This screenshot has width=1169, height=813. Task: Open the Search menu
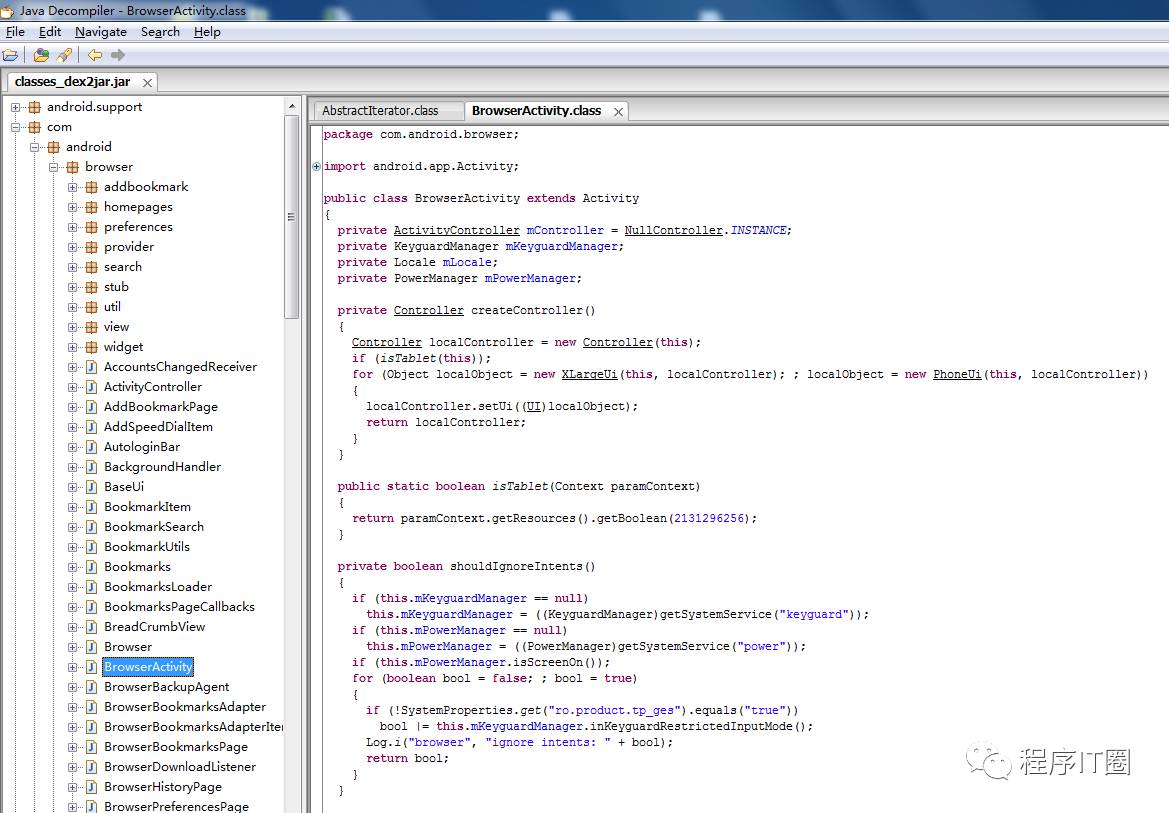(160, 32)
